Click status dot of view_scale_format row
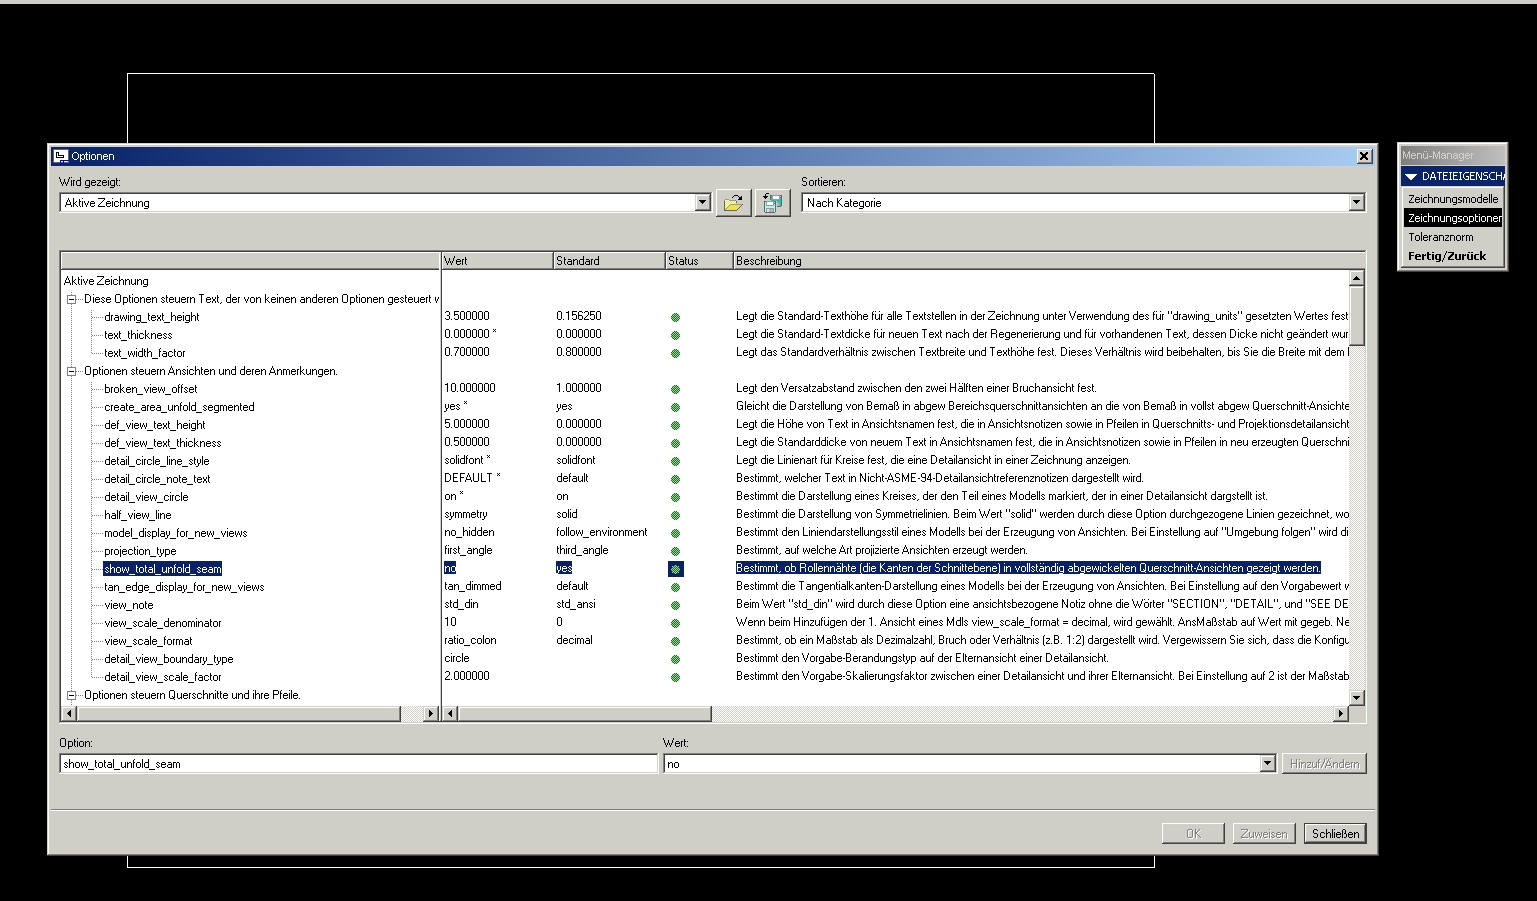1537x901 pixels. (676, 641)
